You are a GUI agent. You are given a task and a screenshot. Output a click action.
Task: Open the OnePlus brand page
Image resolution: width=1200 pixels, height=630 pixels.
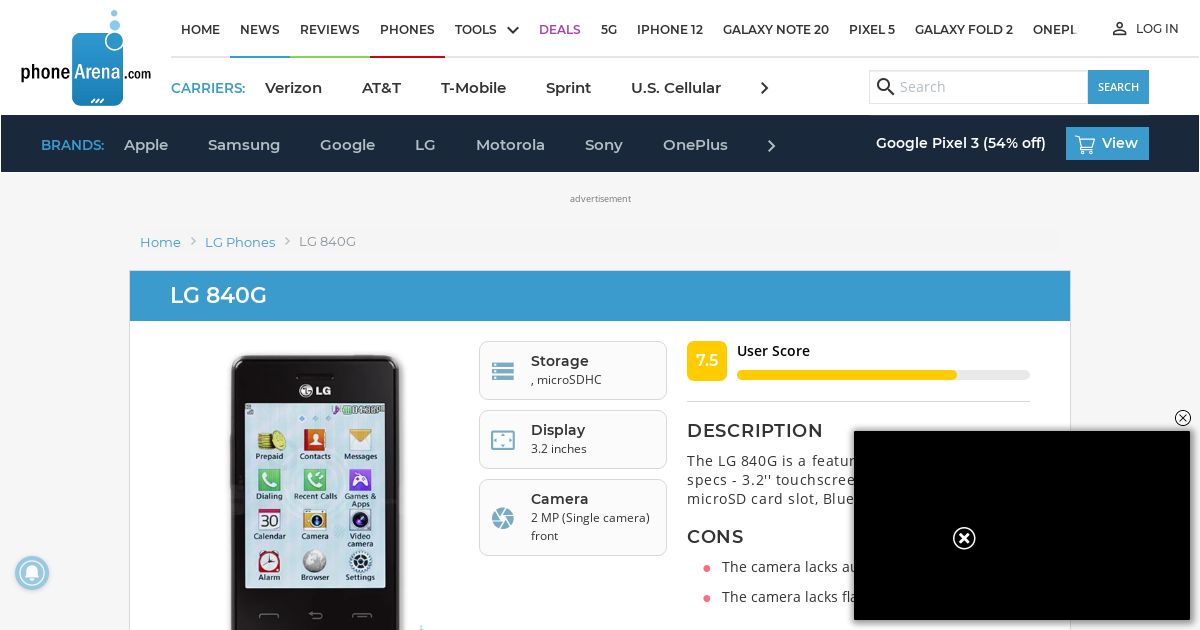695,145
